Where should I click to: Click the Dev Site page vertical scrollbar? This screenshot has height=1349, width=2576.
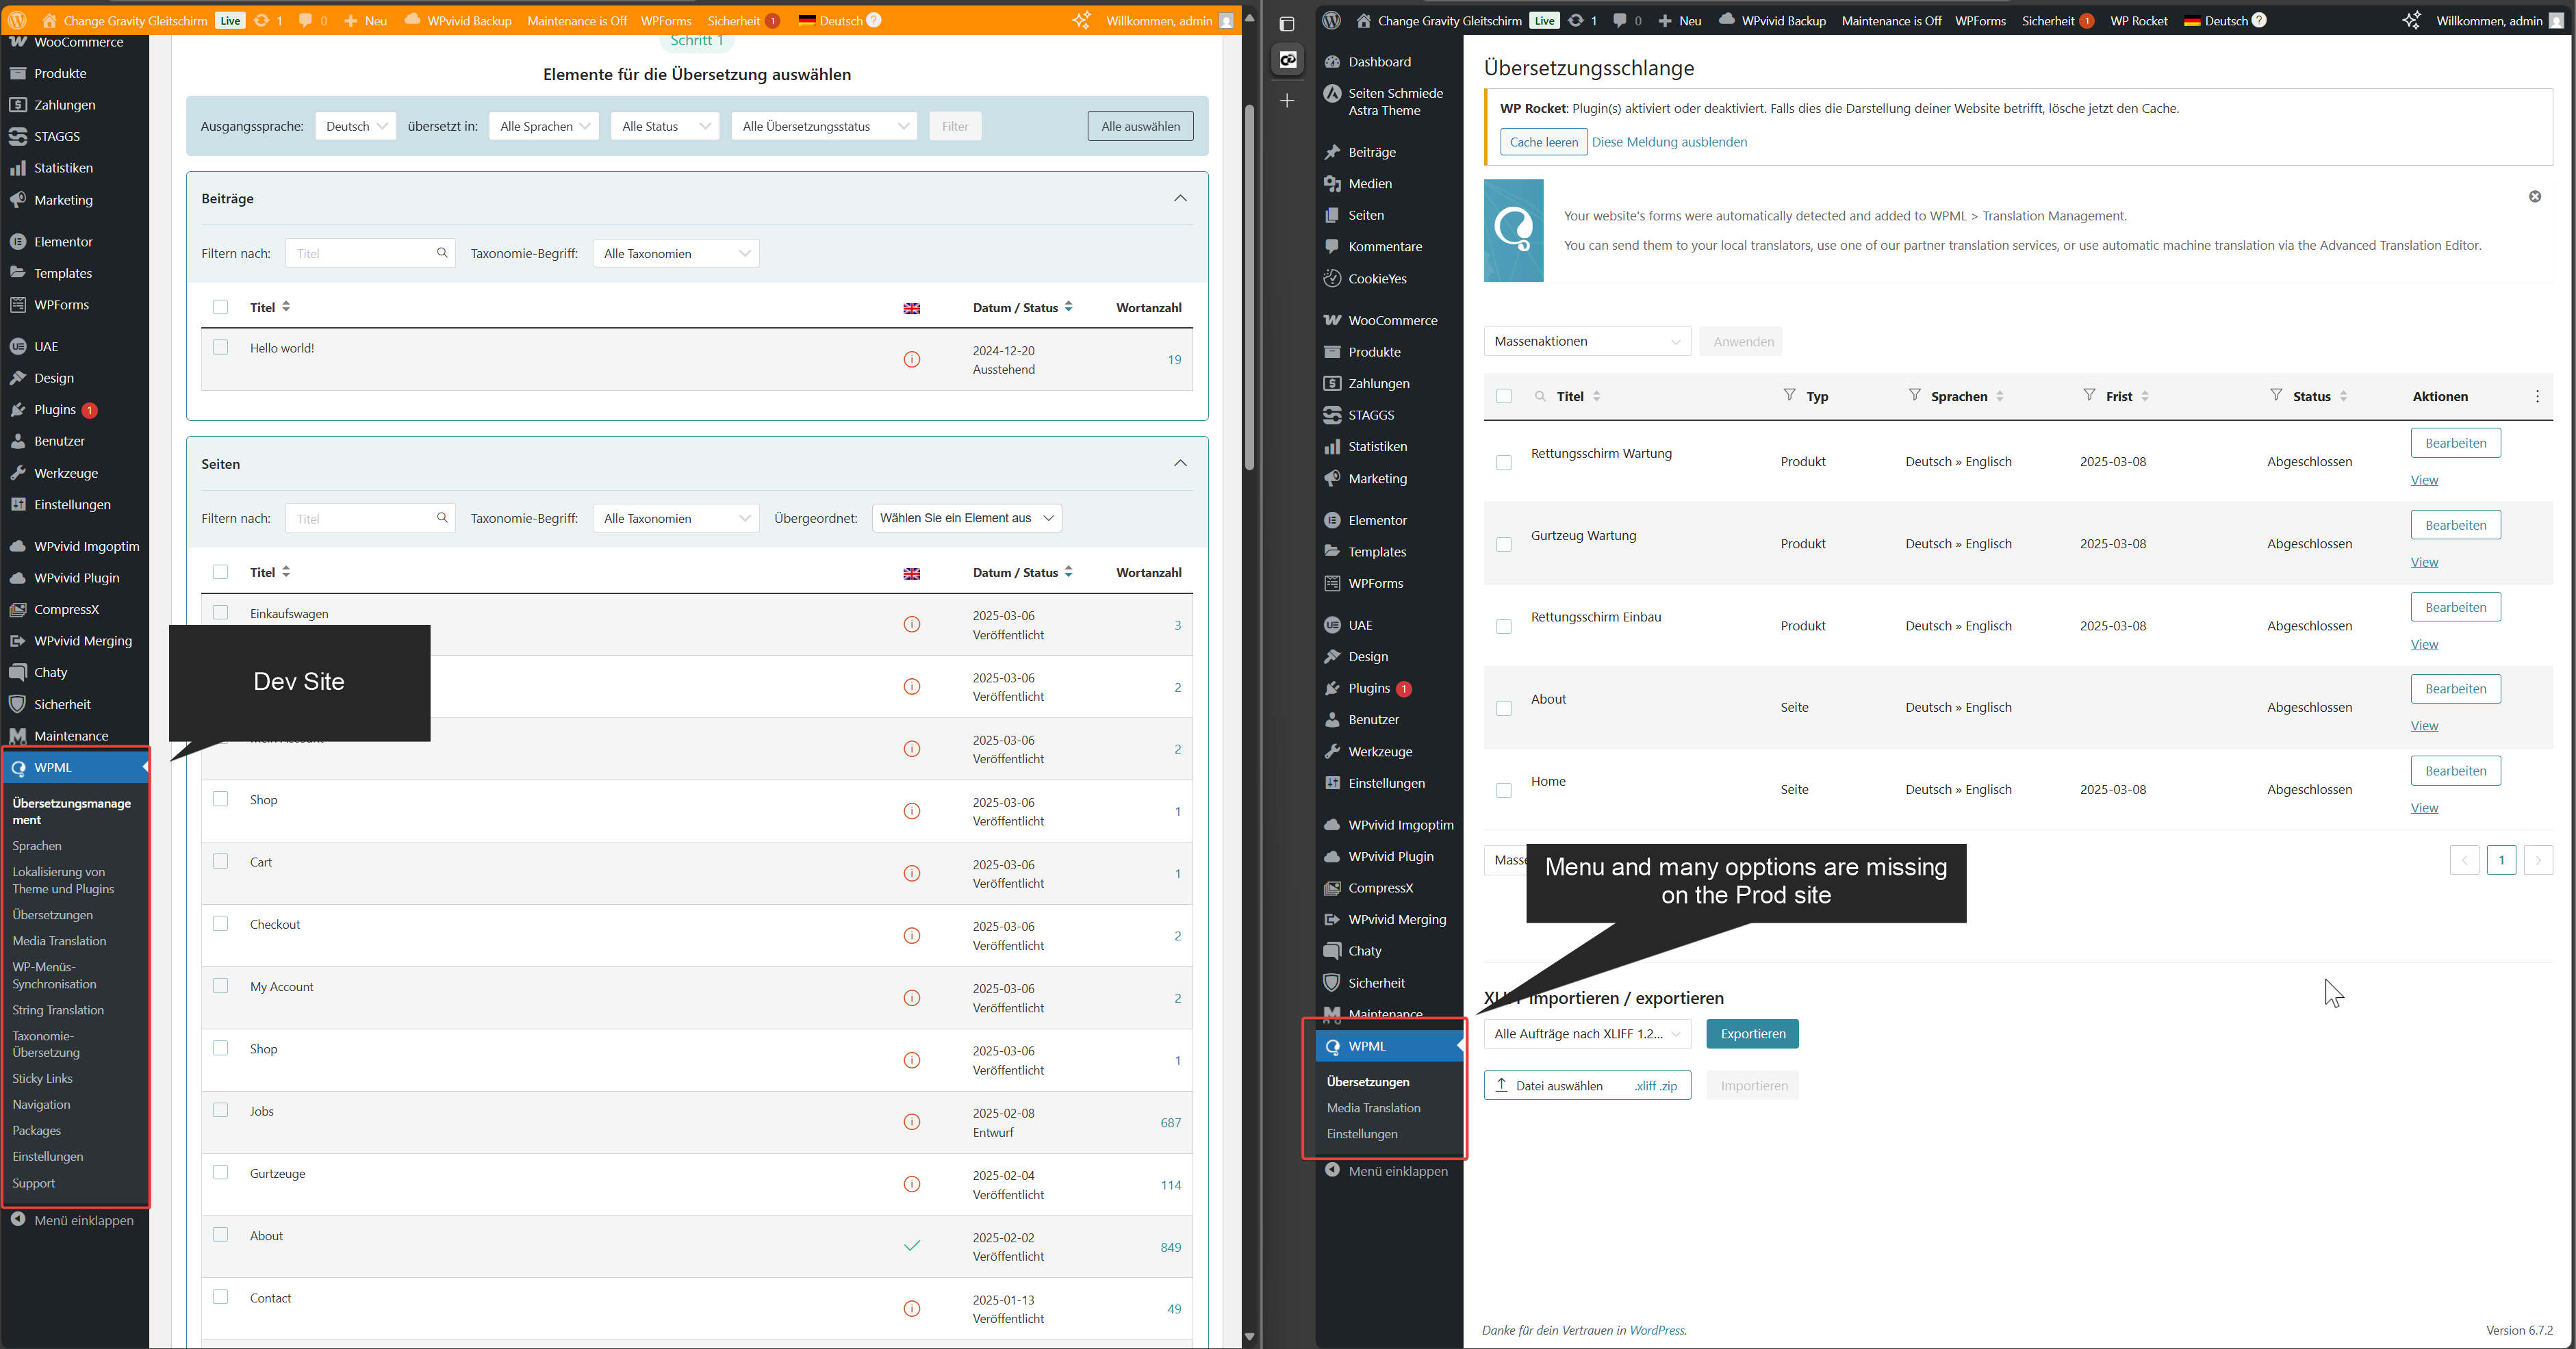point(1249,287)
